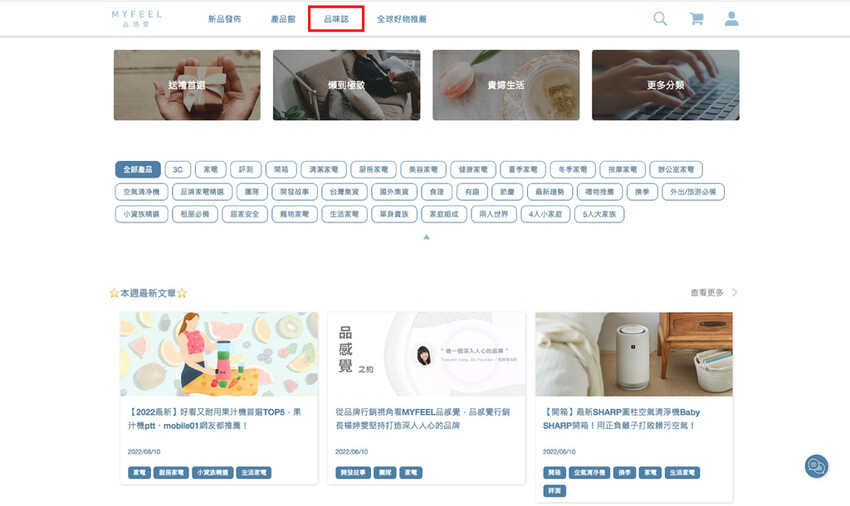
Task: Click 空氣清淨機 tag on SHARP article card
Action: 589,472
